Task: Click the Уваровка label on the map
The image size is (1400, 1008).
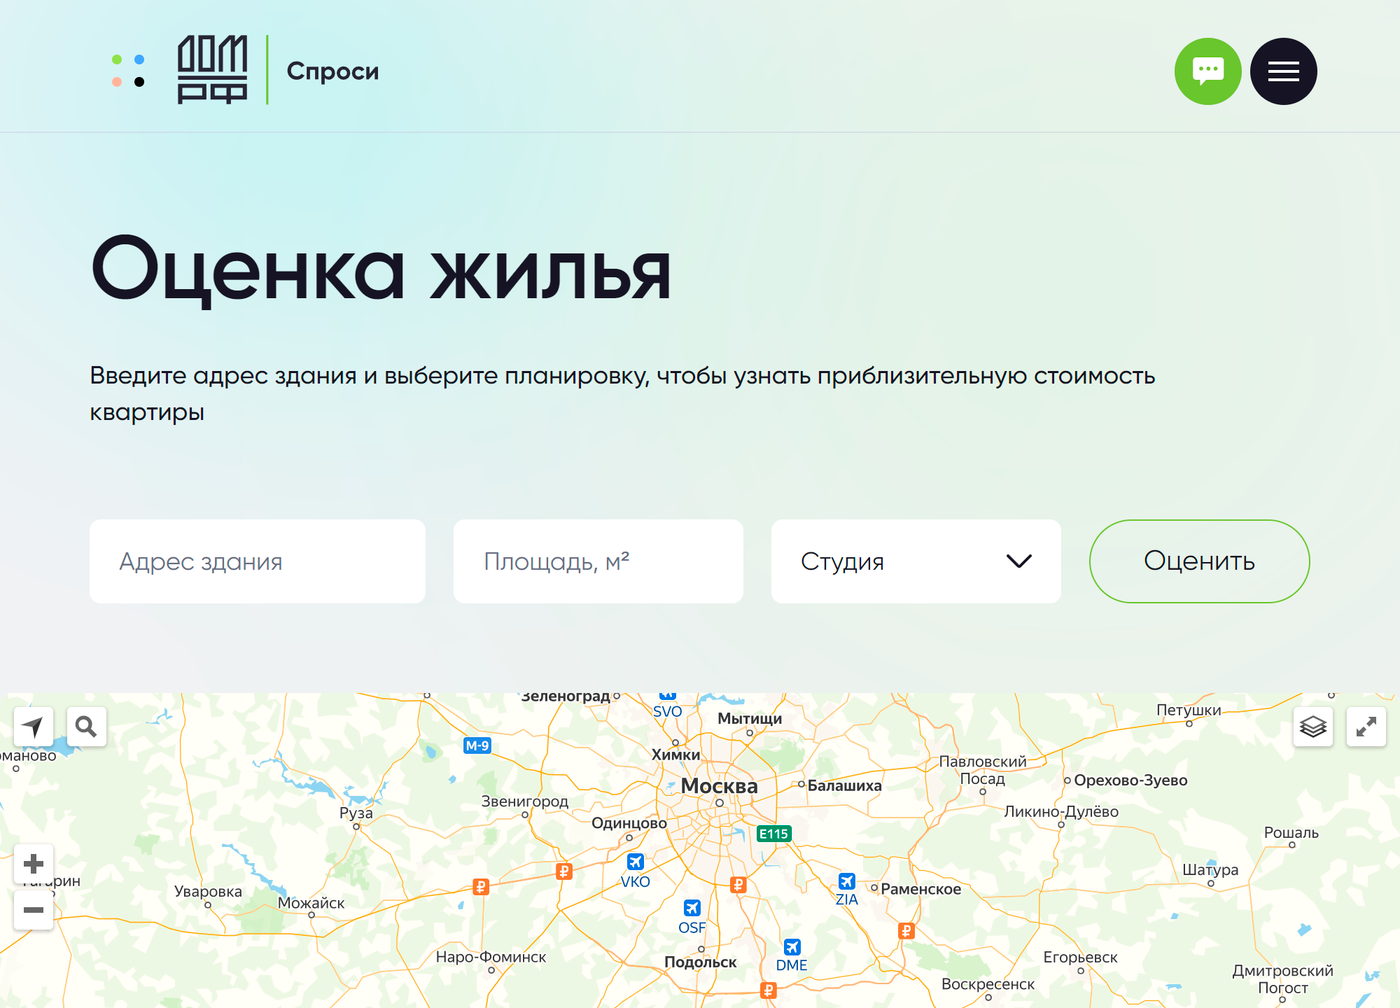Action: click(x=208, y=892)
